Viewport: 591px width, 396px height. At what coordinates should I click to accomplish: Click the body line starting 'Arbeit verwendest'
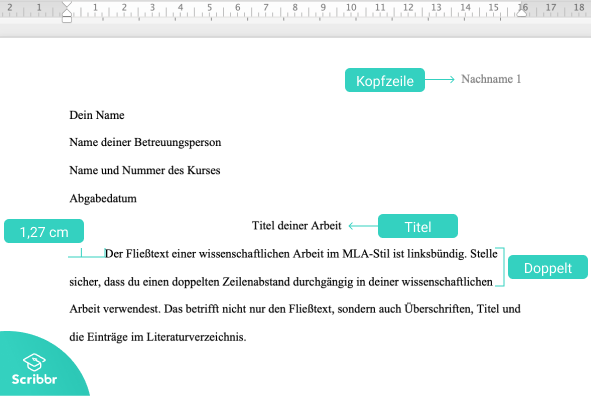tap(295, 309)
